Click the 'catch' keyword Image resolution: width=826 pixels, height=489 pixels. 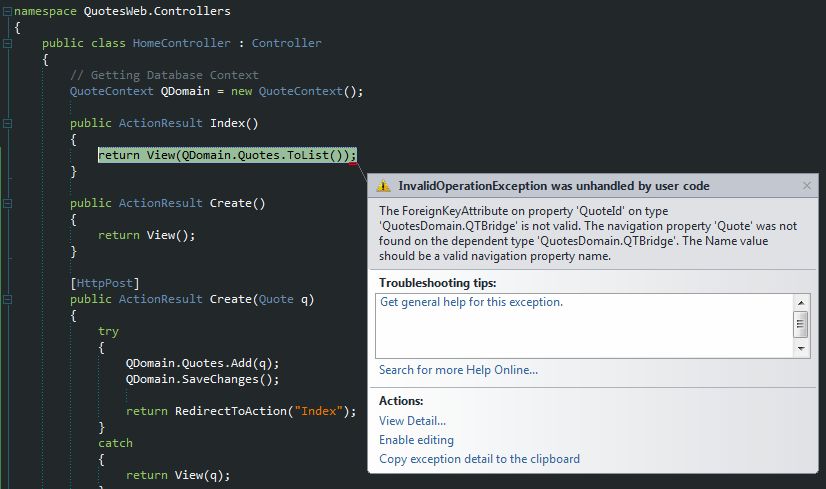(115, 443)
